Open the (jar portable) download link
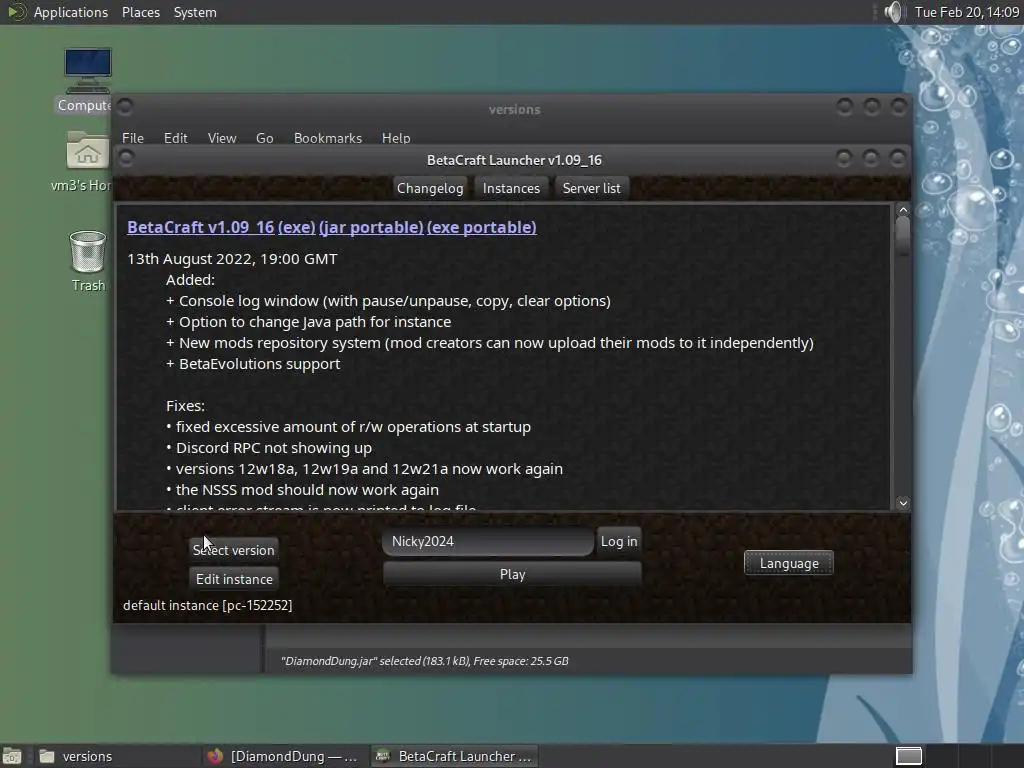1024x768 pixels. pyautogui.click(x=371, y=227)
